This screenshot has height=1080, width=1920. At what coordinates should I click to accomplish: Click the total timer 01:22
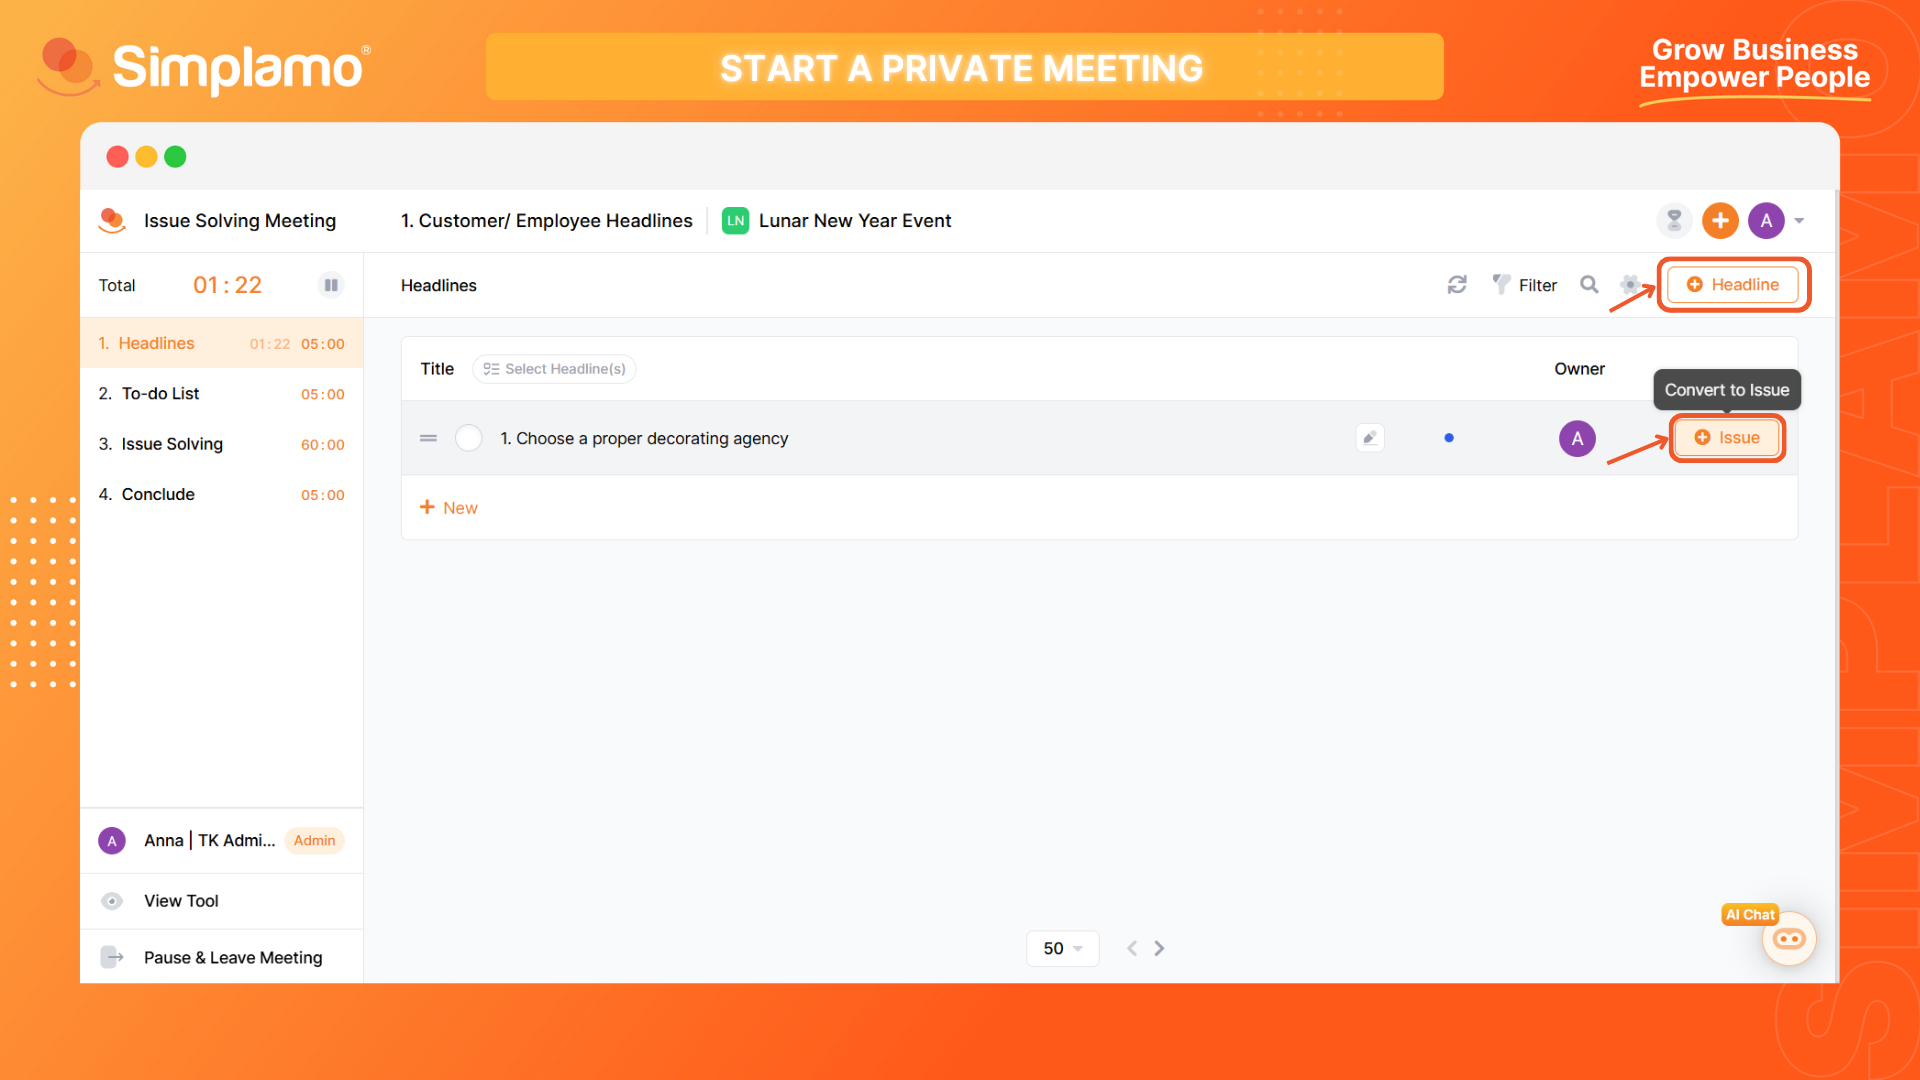tap(227, 285)
